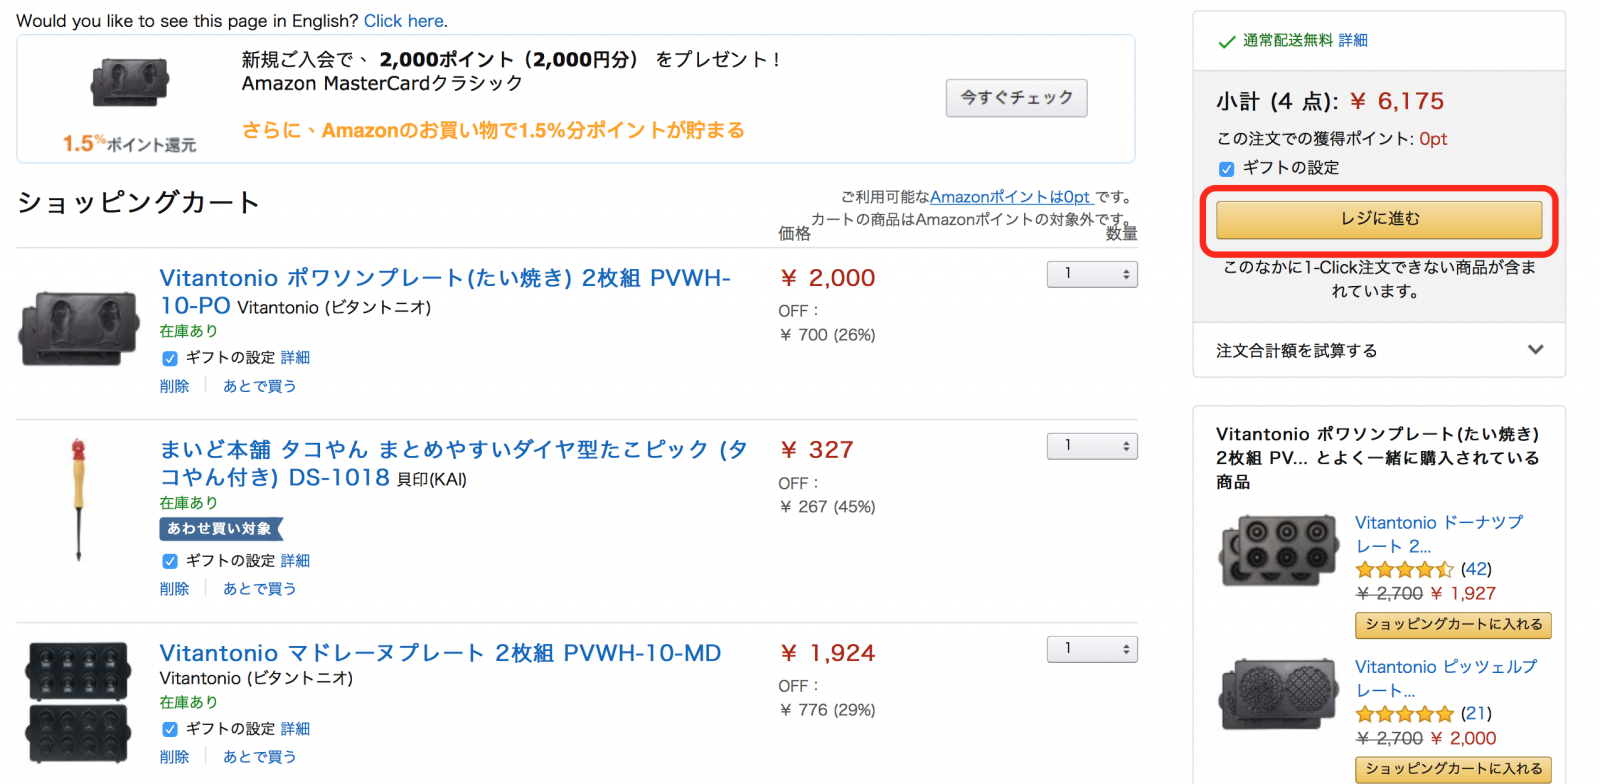Click レジに進む checkout button
The image size is (1600, 784).
point(1379,219)
